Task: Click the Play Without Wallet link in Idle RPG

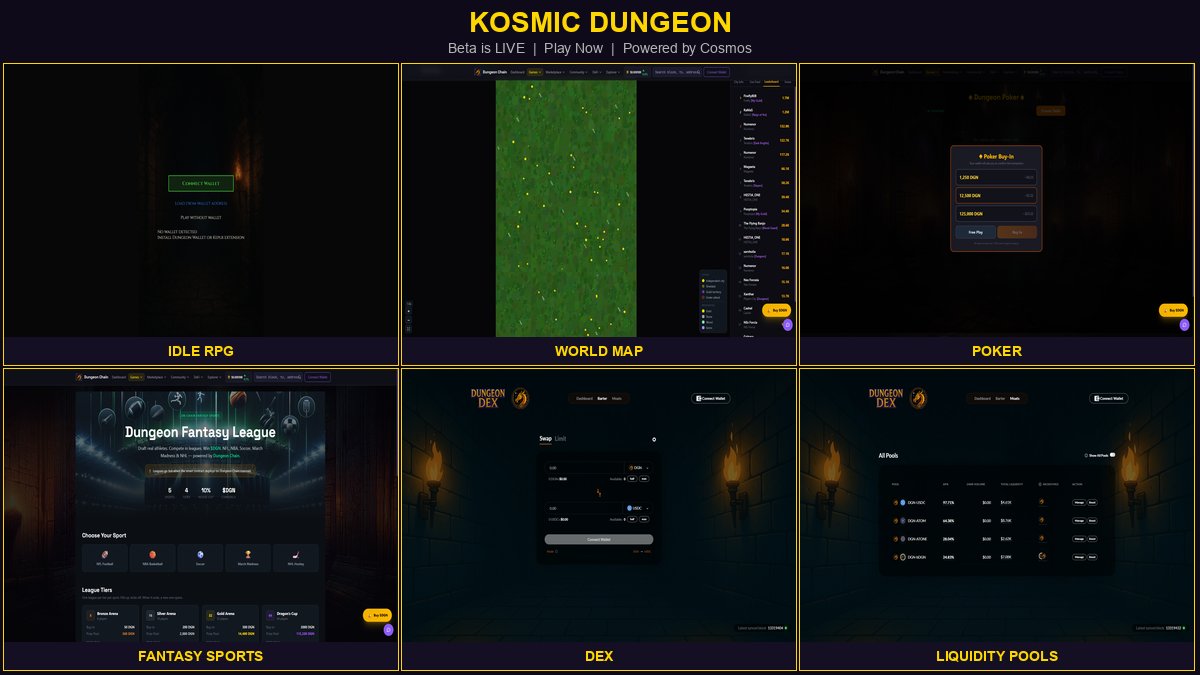Action: pos(200,217)
